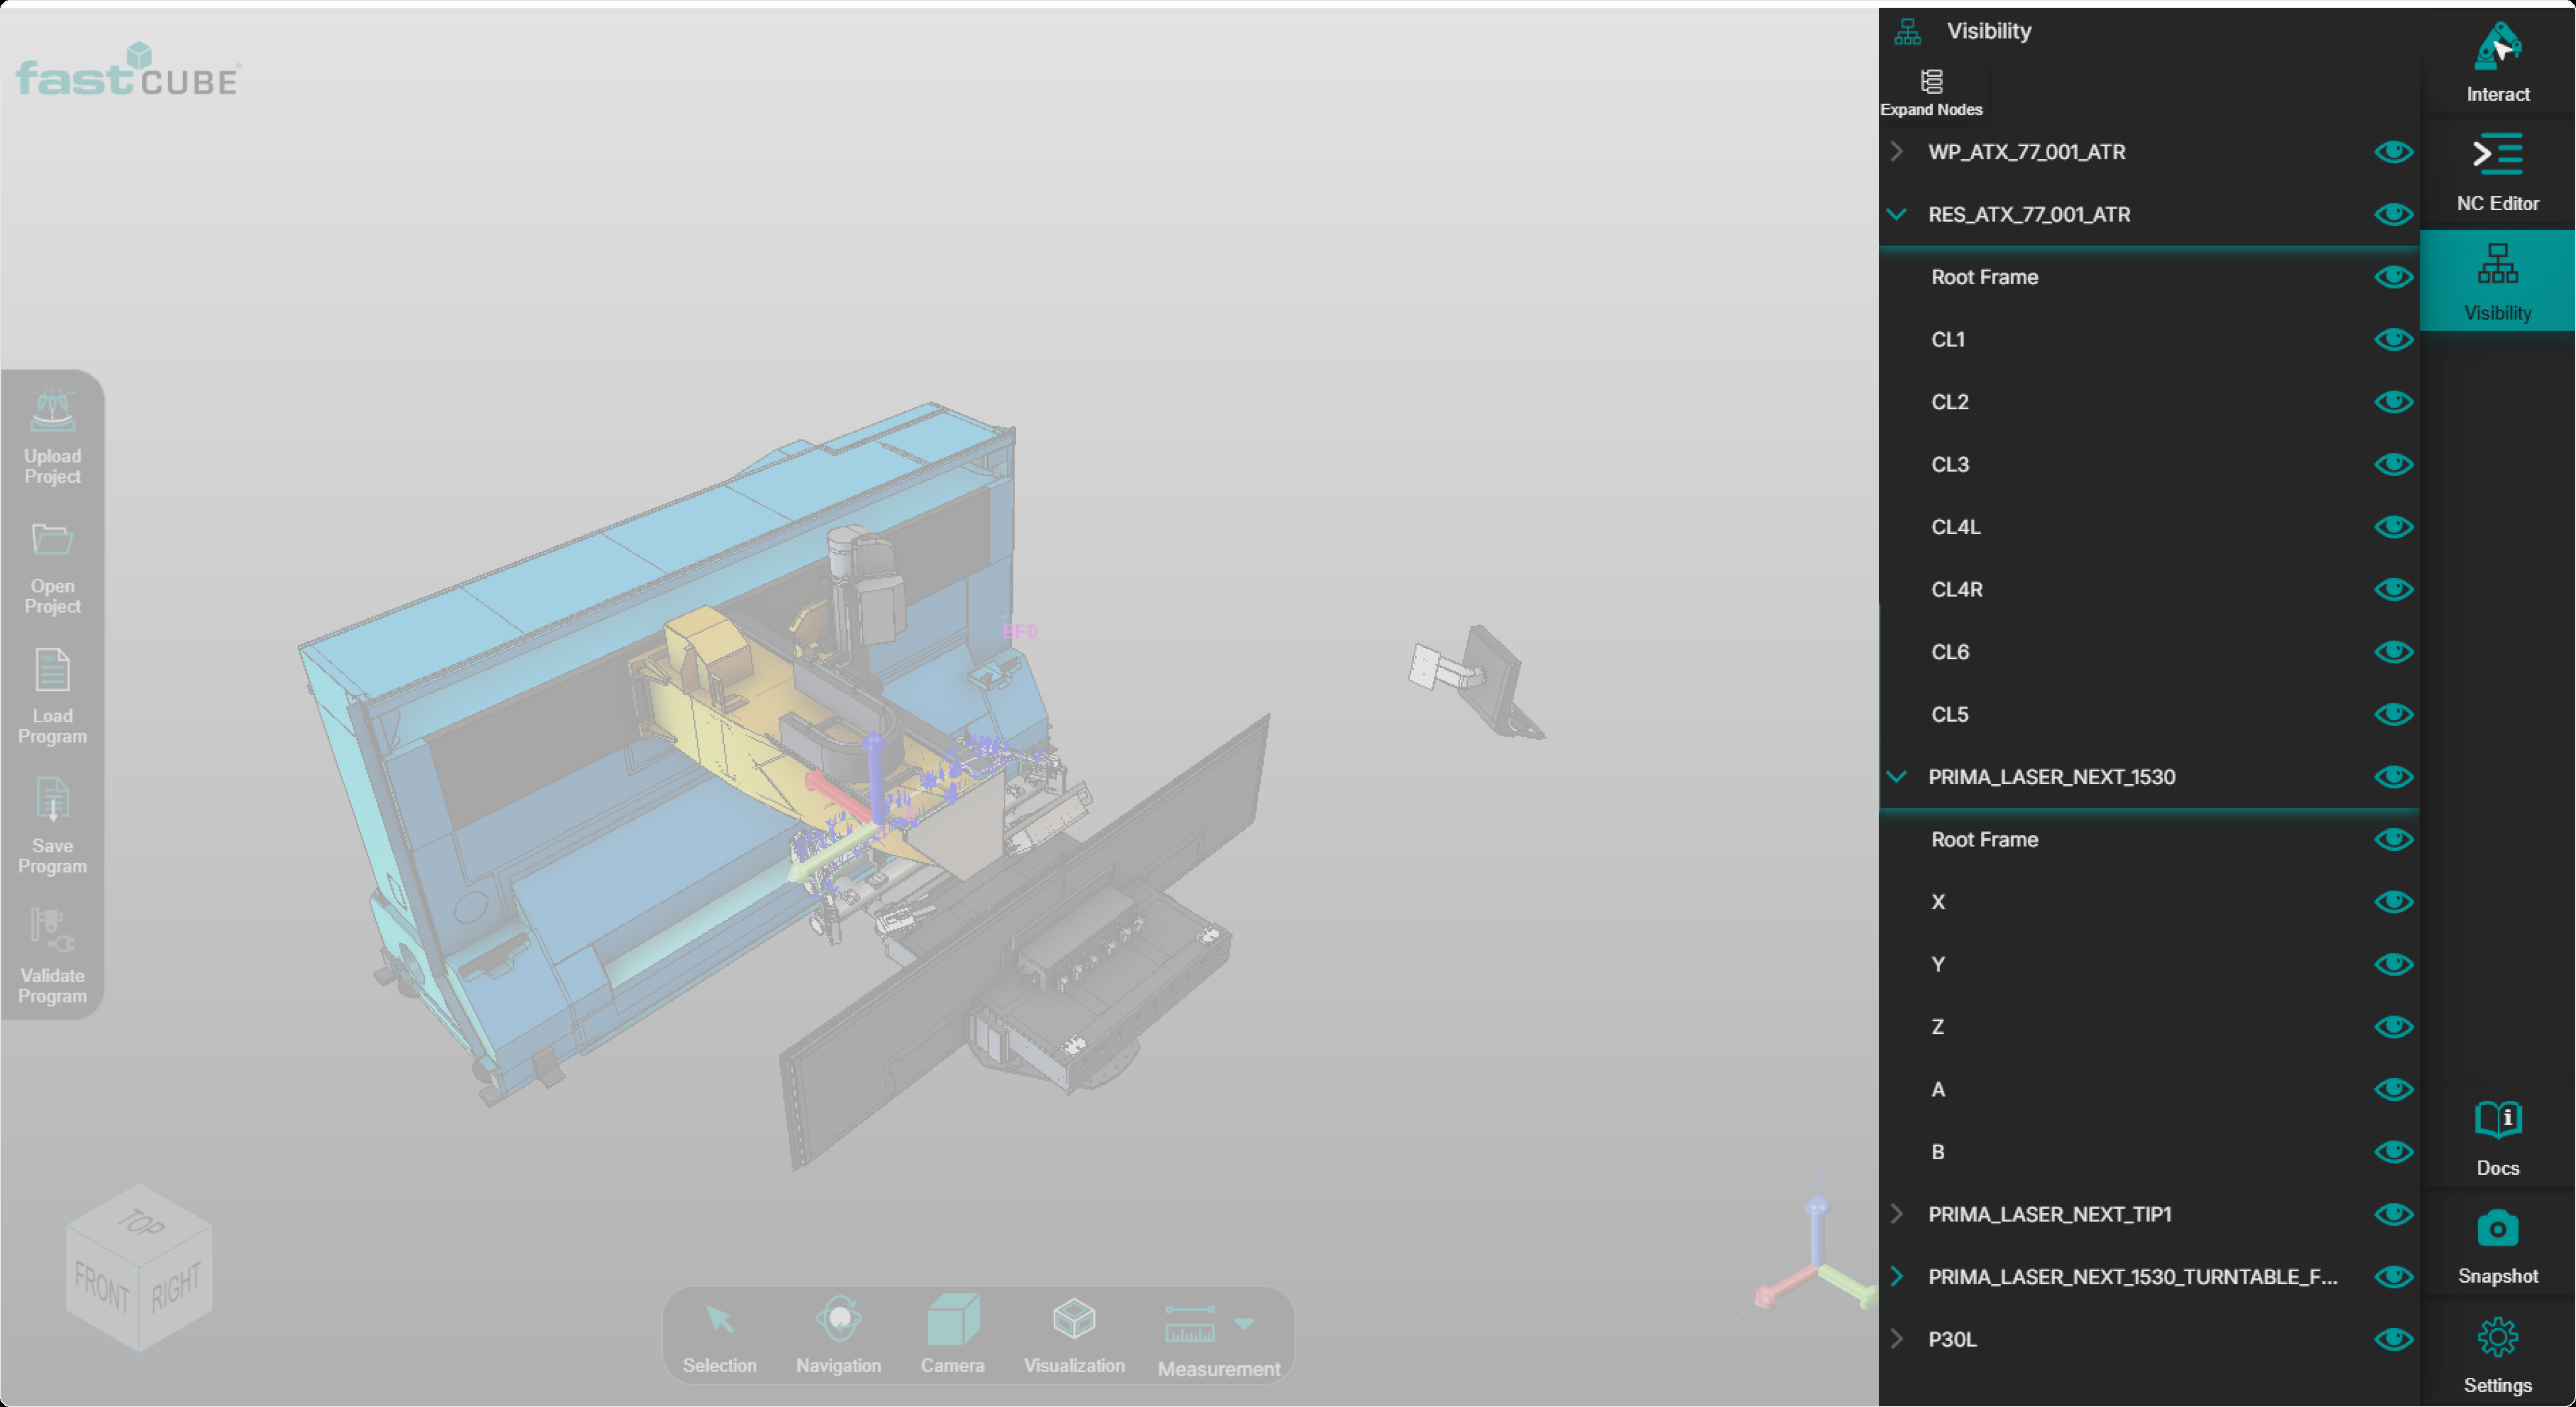Select the Visibility sidebar tab
This screenshot has height=1407, width=2576.
point(2497,281)
